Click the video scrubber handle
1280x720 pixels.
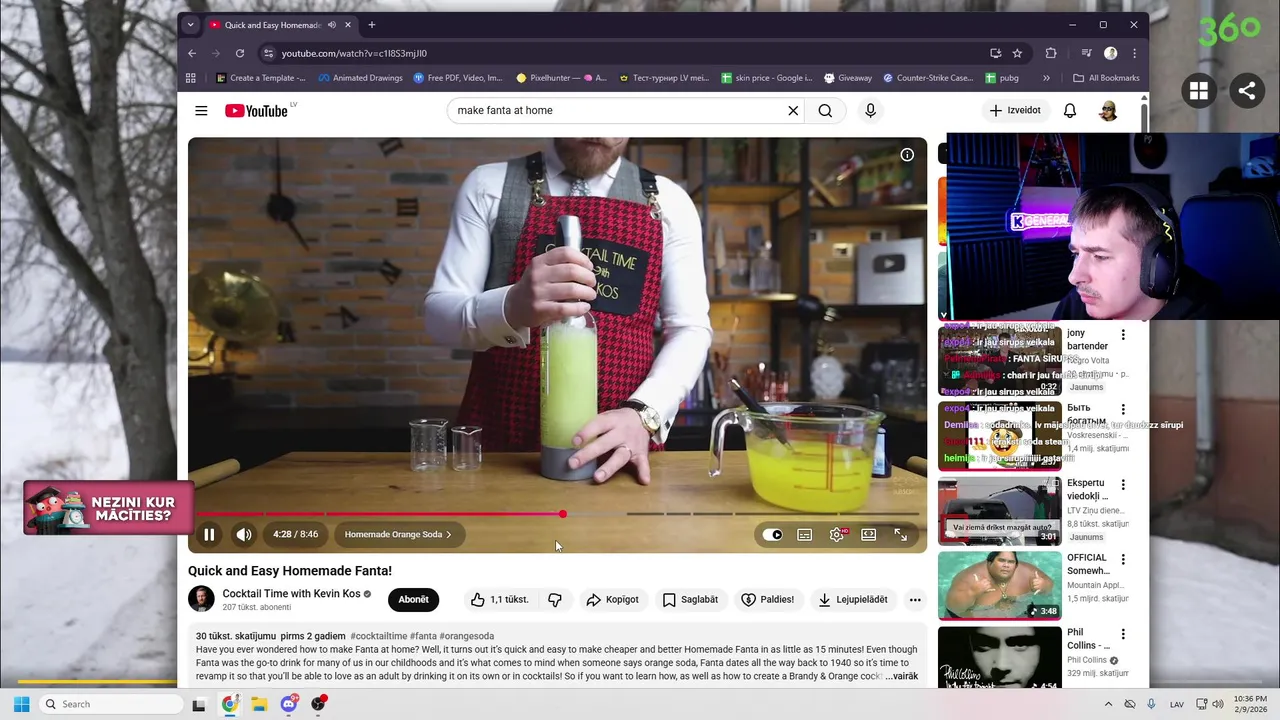(563, 514)
